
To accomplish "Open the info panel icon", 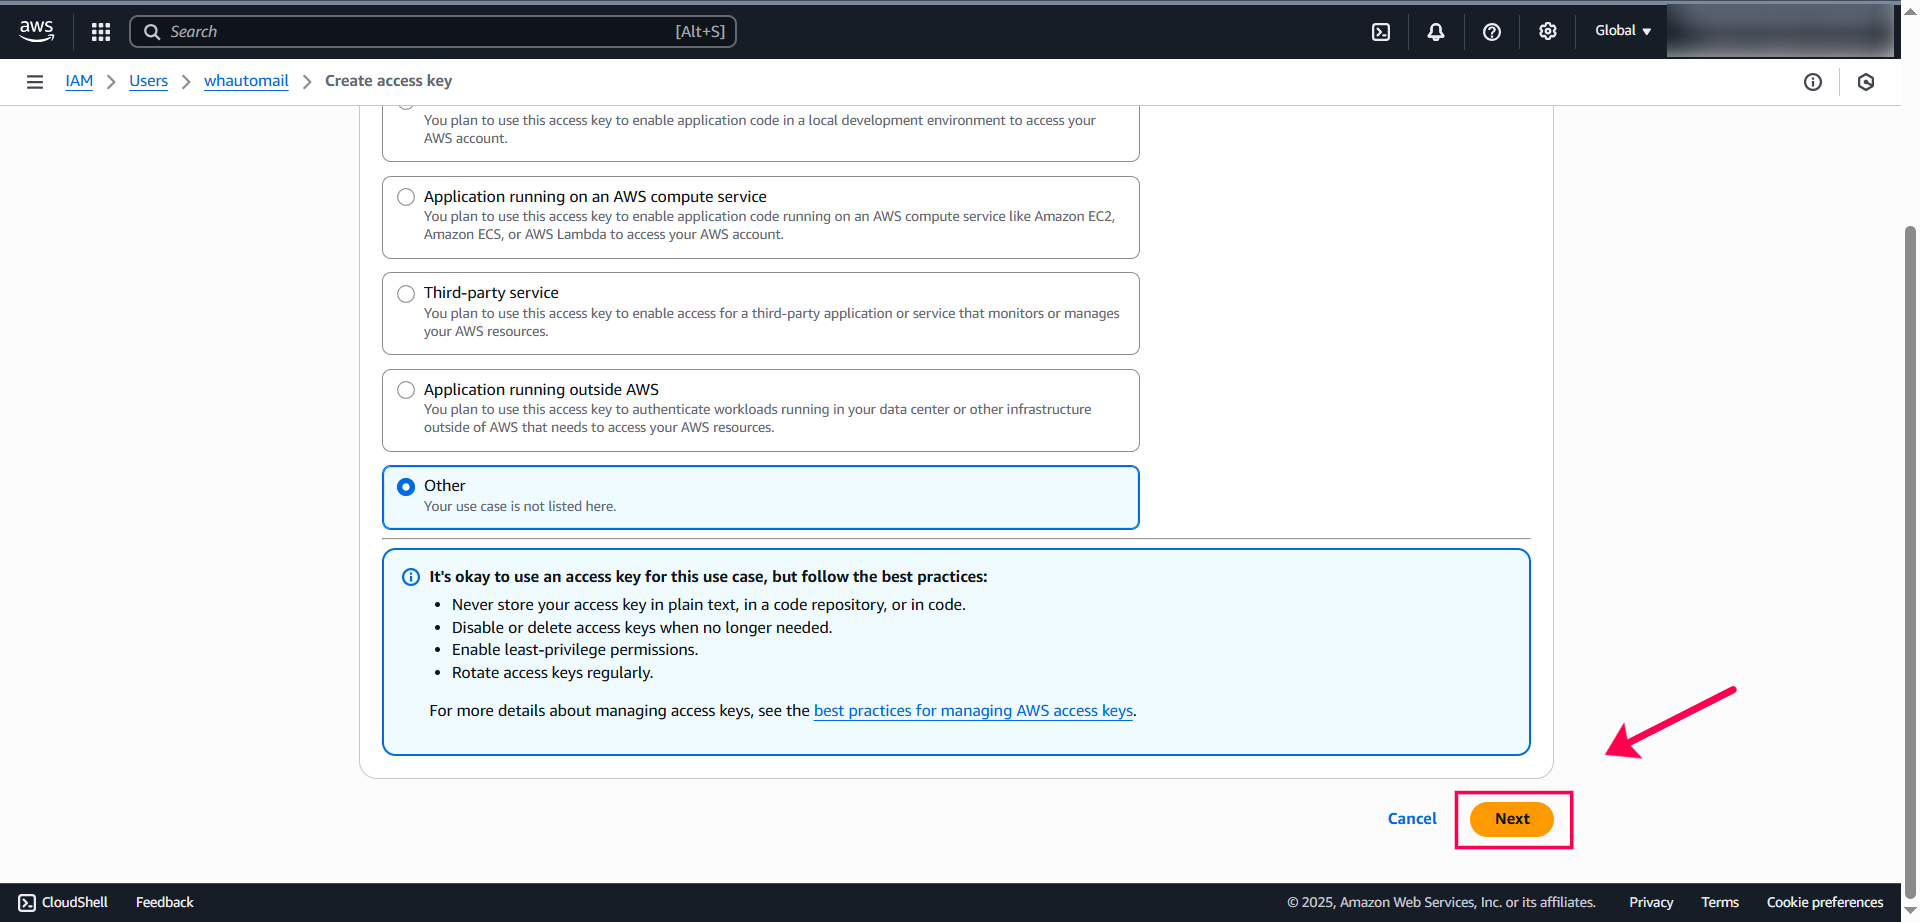I will point(1812,82).
